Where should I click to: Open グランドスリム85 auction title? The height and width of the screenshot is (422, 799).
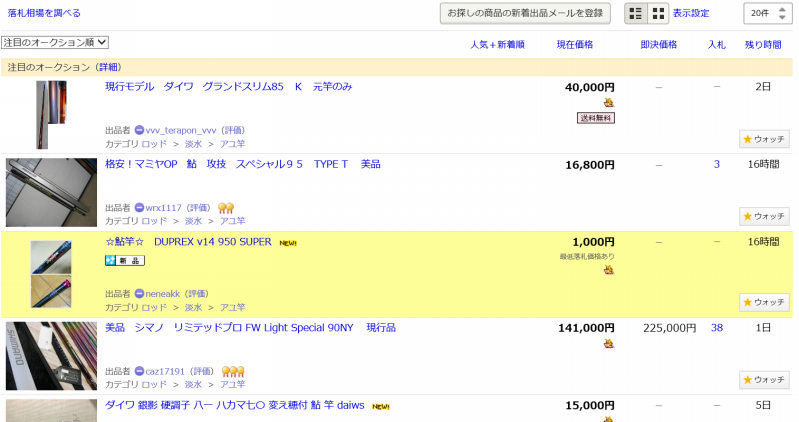[x=228, y=87]
